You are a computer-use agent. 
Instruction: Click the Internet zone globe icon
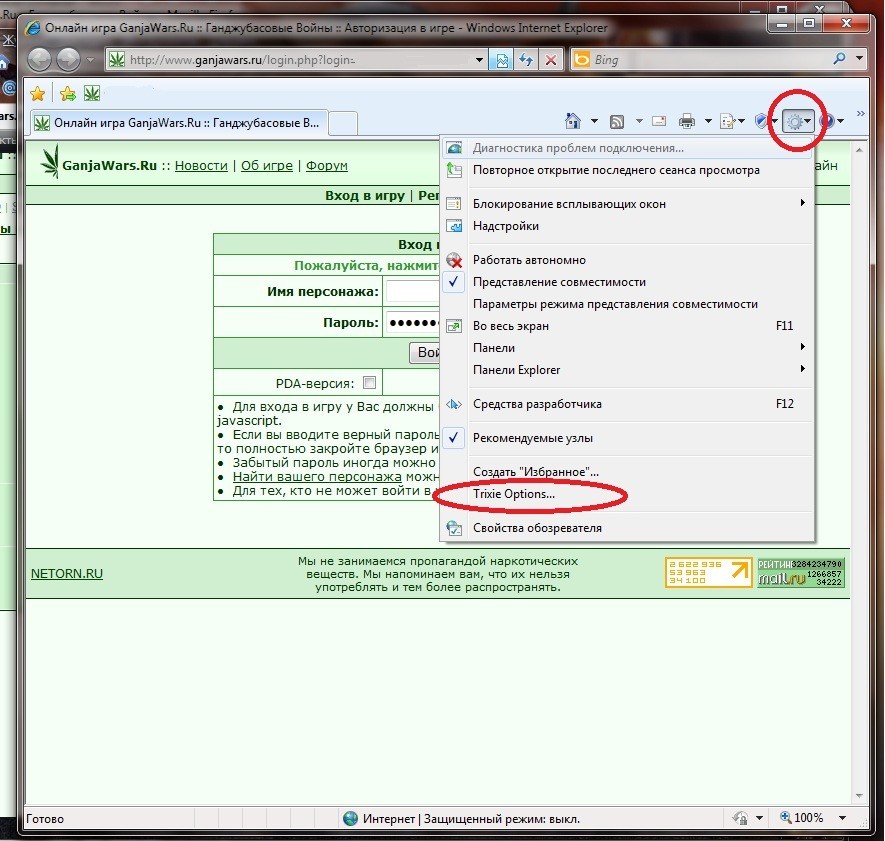[351, 818]
